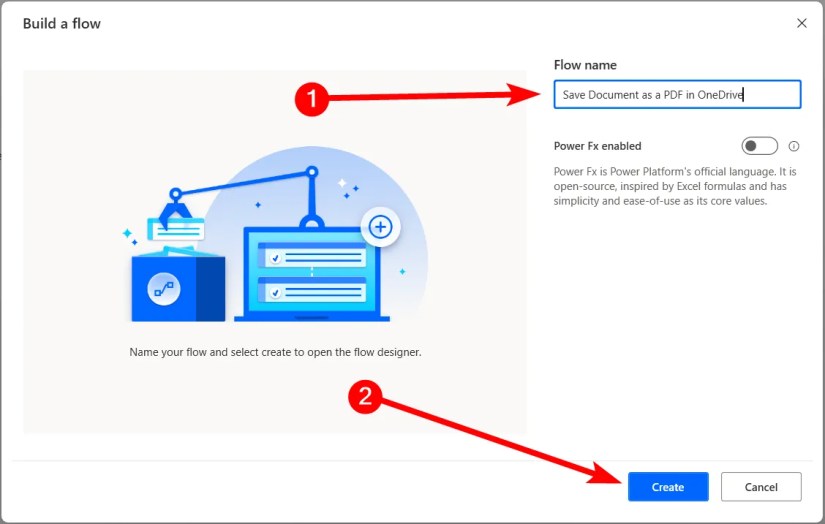Close the Build a flow dialog
Image resolution: width=825 pixels, height=524 pixels.
[801, 23]
